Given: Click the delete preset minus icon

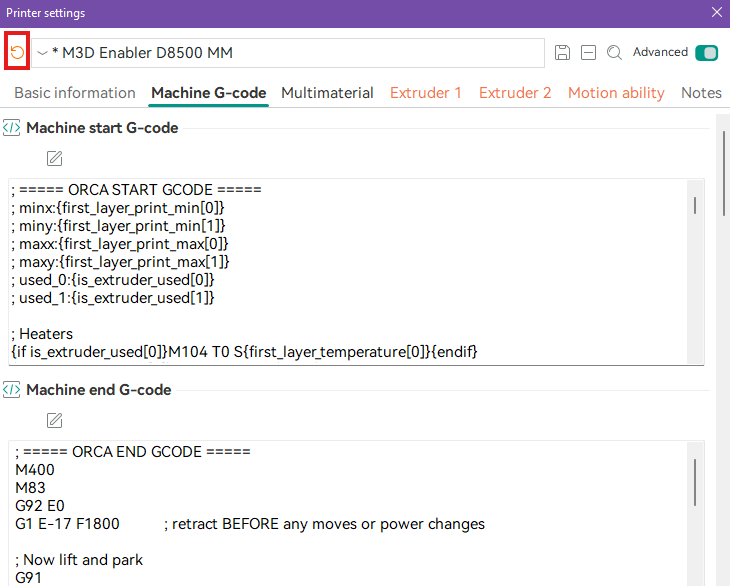Looking at the screenshot, I should (589, 53).
